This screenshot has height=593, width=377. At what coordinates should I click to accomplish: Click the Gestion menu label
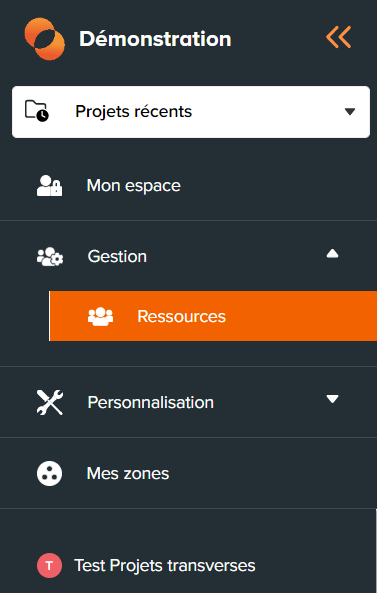tap(117, 256)
